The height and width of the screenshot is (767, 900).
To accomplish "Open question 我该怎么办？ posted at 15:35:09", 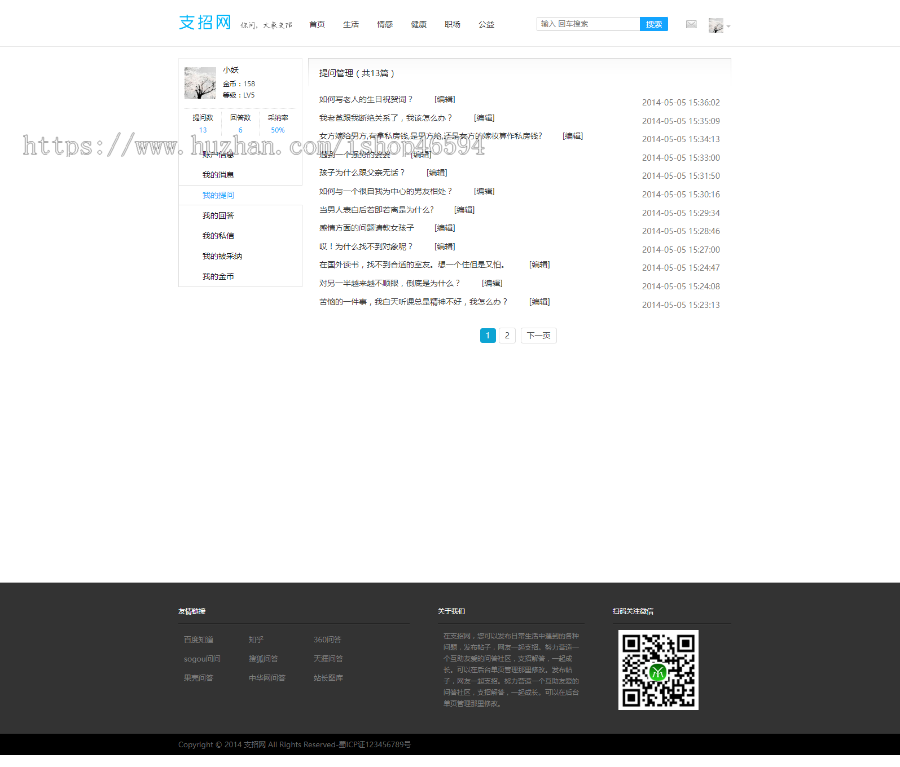I will (385, 118).
